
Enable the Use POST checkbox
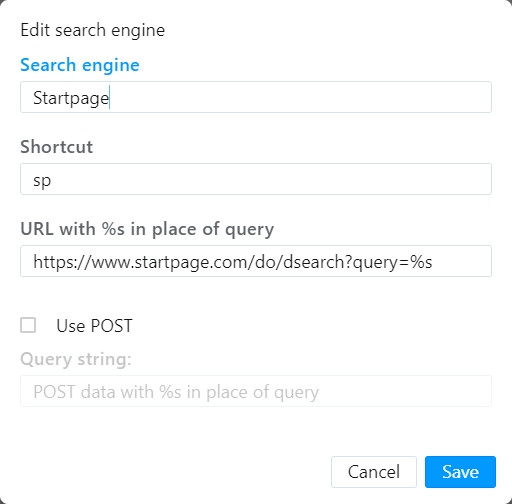click(28, 325)
